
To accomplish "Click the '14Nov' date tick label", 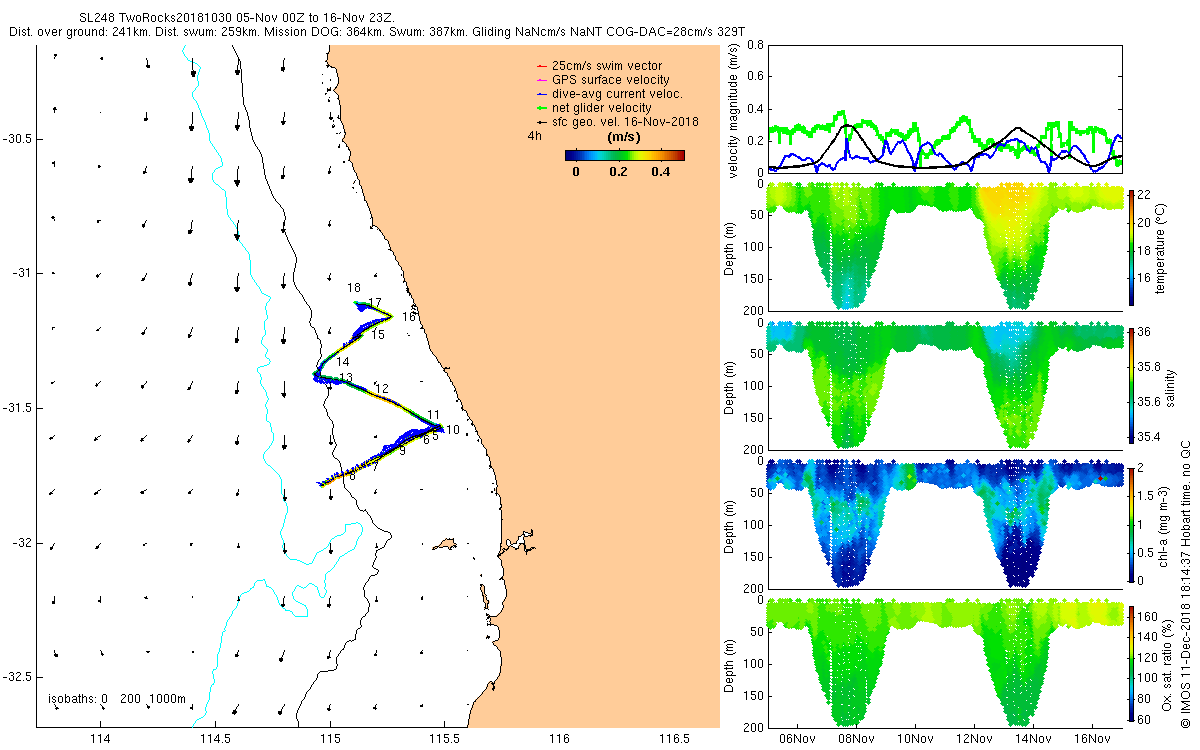I will 1033,738.
